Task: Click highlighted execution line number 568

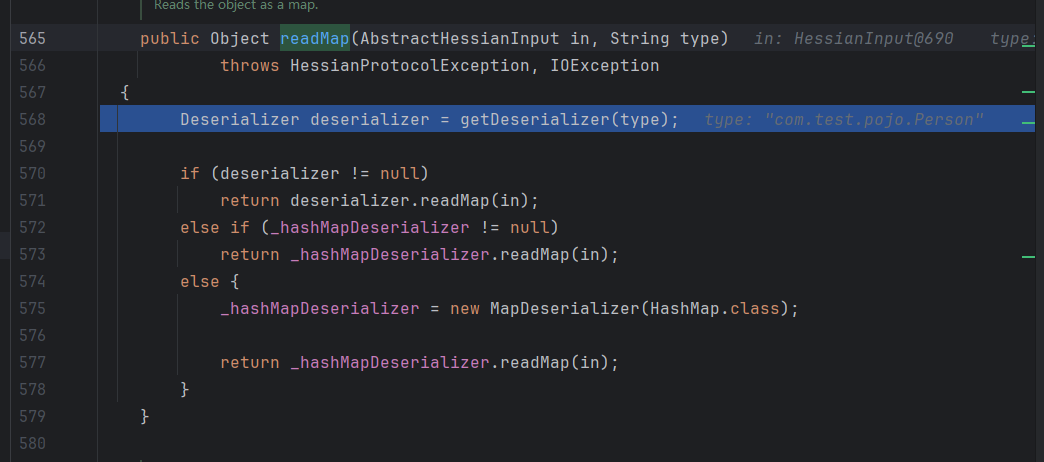Action: click(32, 120)
